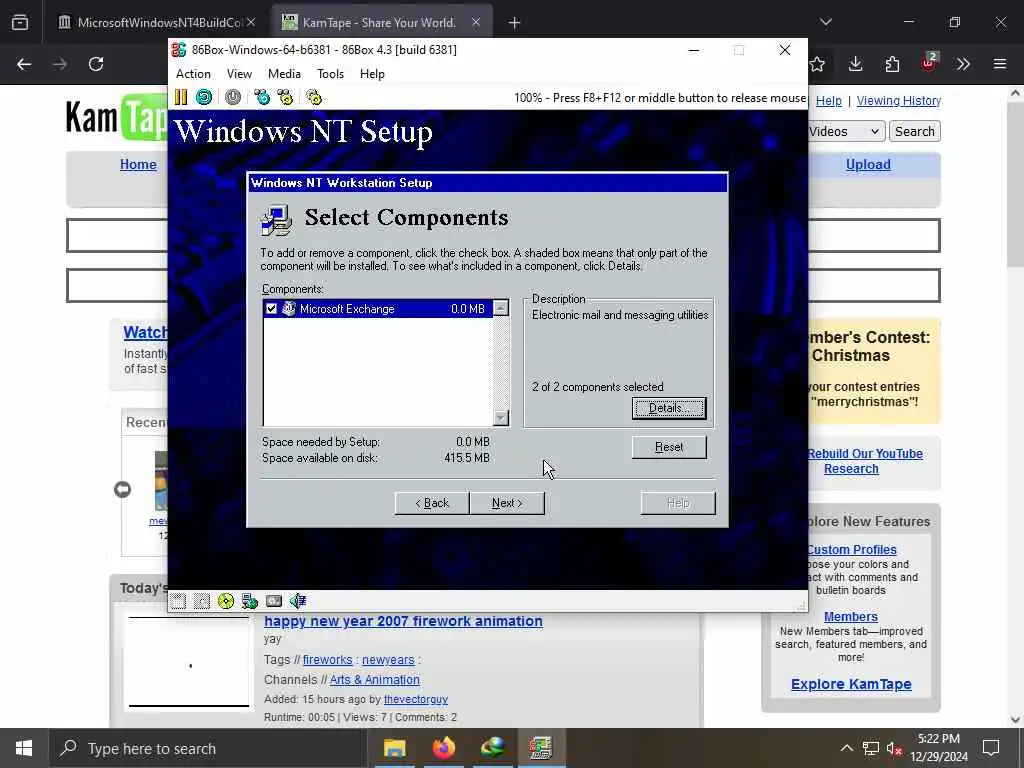Click the newyears tag link
Image resolution: width=1024 pixels, height=768 pixels.
pos(388,660)
